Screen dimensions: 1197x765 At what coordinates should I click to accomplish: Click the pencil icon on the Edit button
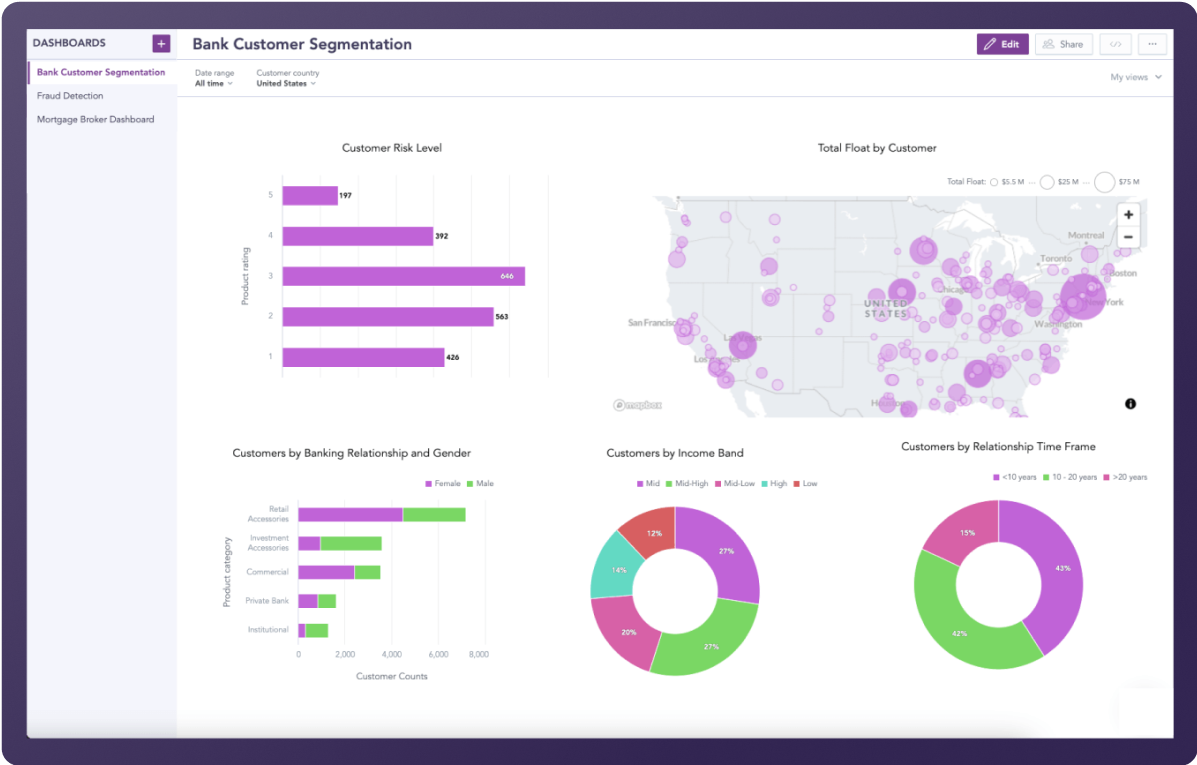pyautogui.click(x=991, y=44)
